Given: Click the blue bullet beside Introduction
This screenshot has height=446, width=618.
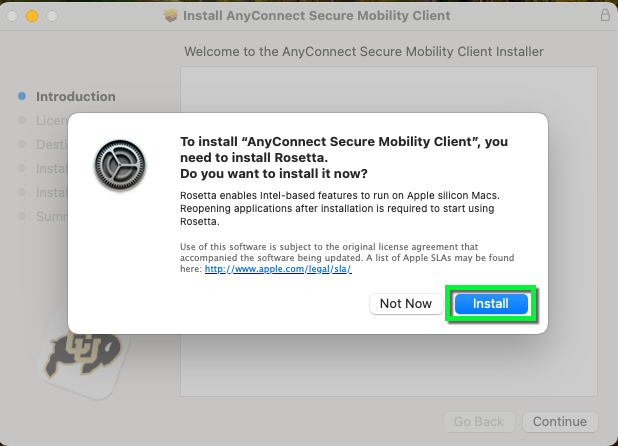Looking at the screenshot, I should point(22,97).
